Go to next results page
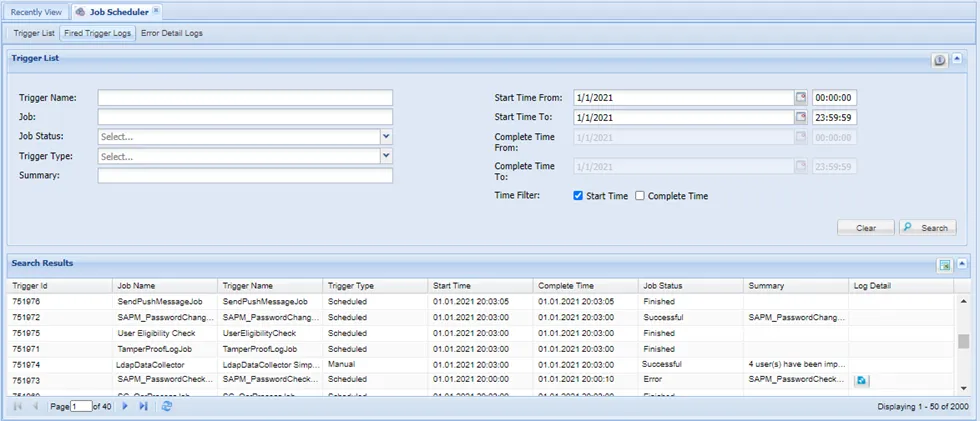This screenshot has height=421, width=980. click(x=124, y=407)
